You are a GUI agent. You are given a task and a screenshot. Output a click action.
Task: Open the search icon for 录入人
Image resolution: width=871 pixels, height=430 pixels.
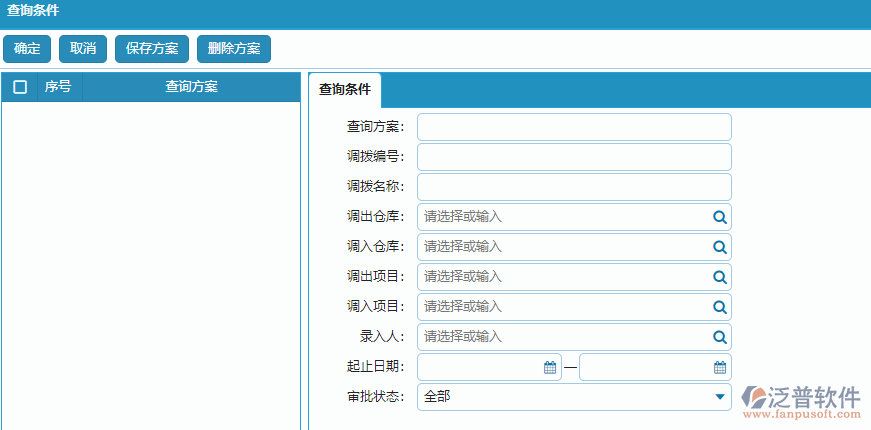[720, 337]
